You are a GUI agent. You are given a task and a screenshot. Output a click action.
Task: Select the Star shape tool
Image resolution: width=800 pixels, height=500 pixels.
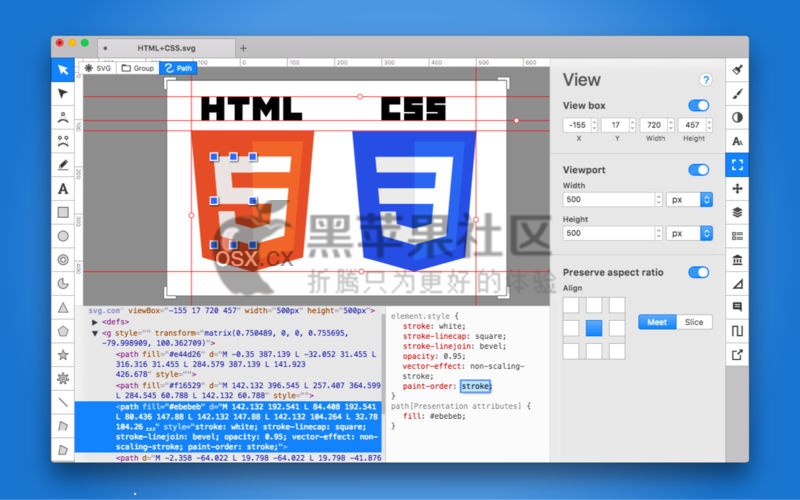pos(63,355)
